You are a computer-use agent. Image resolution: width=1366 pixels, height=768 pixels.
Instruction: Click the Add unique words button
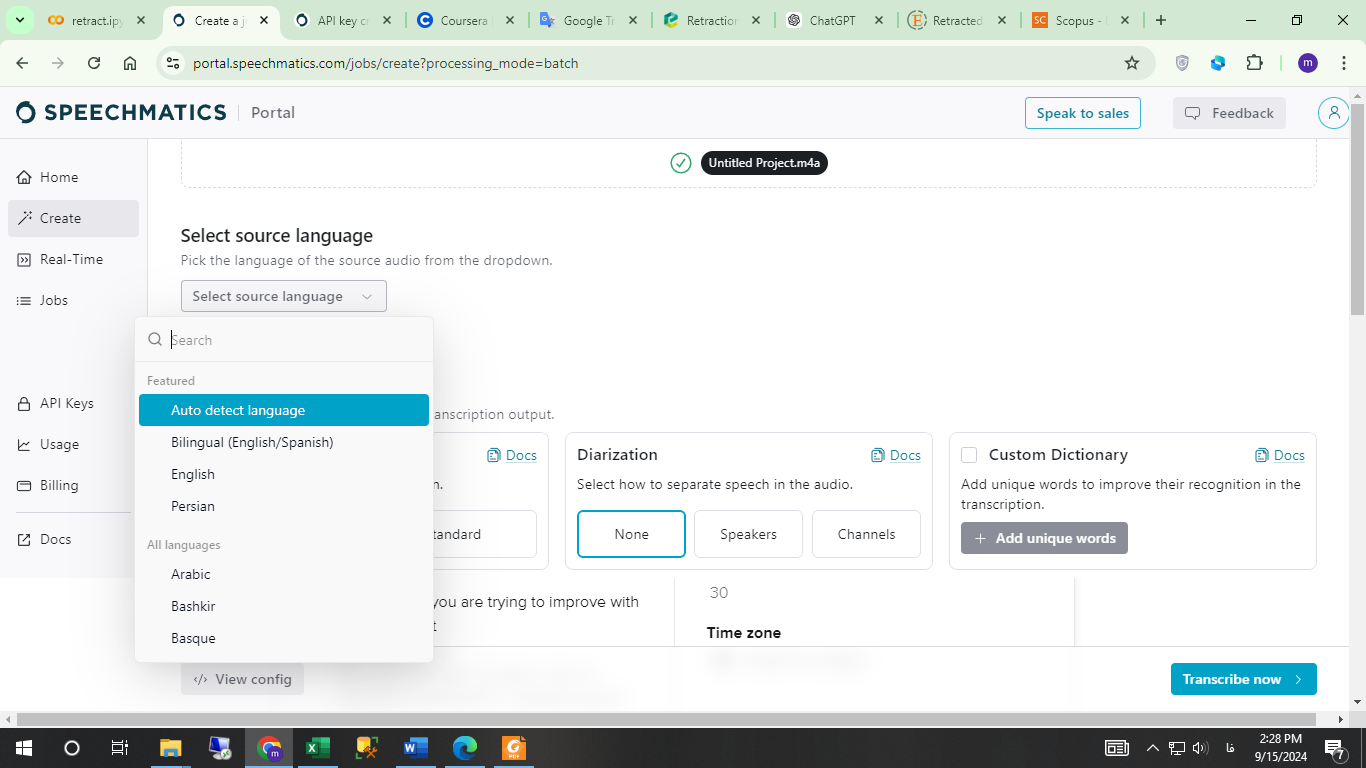click(1044, 538)
